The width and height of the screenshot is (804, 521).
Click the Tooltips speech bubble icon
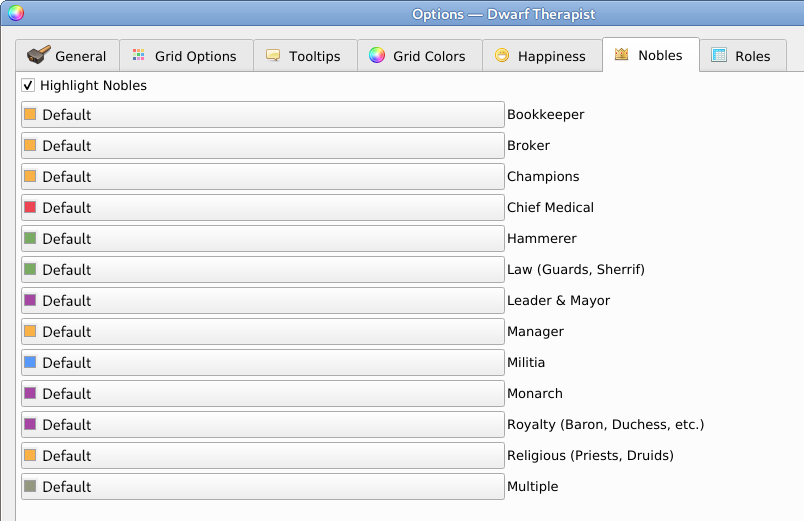(x=273, y=56)
